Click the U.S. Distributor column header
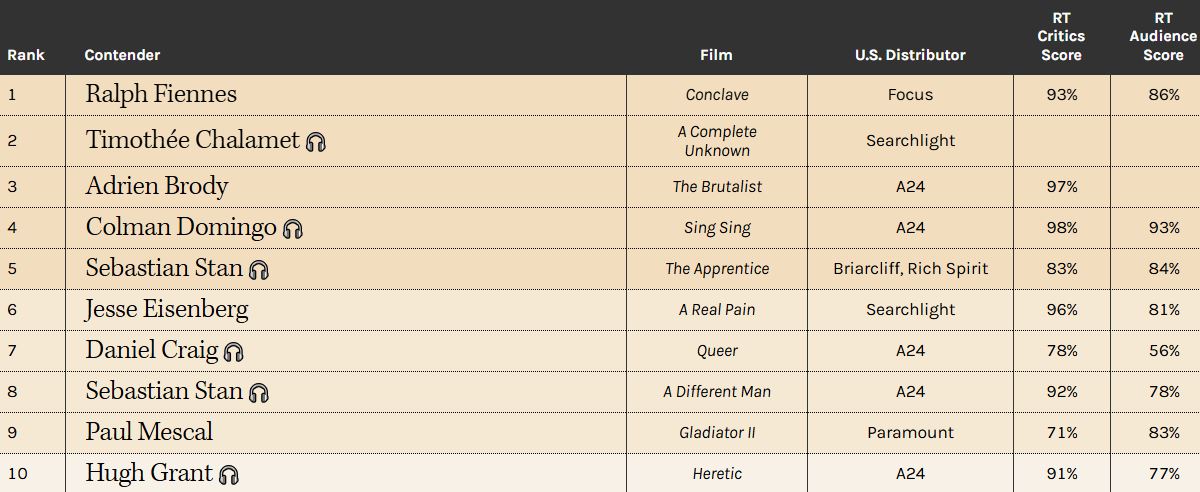Image resolution: width=1200 pixels, height=492 pixels. (910, 55)
